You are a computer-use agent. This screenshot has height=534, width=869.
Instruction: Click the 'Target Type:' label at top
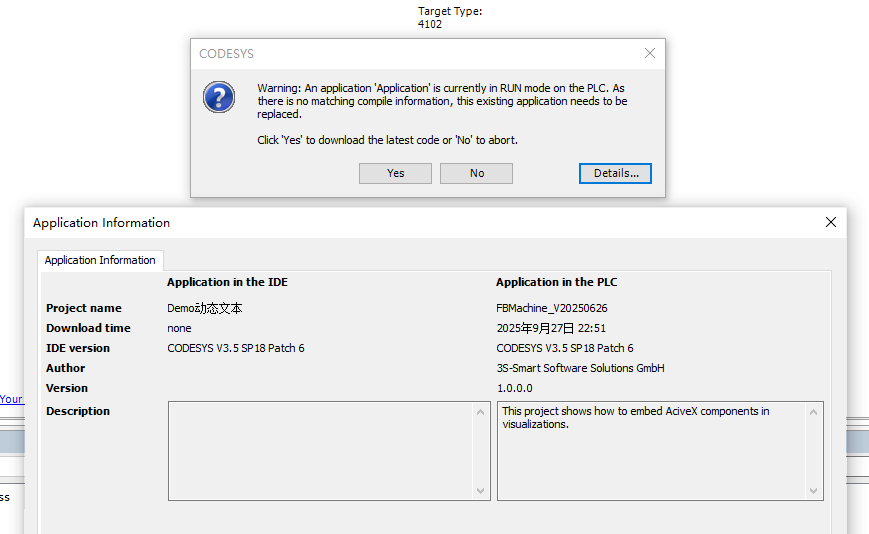click(x=450, y=11)
